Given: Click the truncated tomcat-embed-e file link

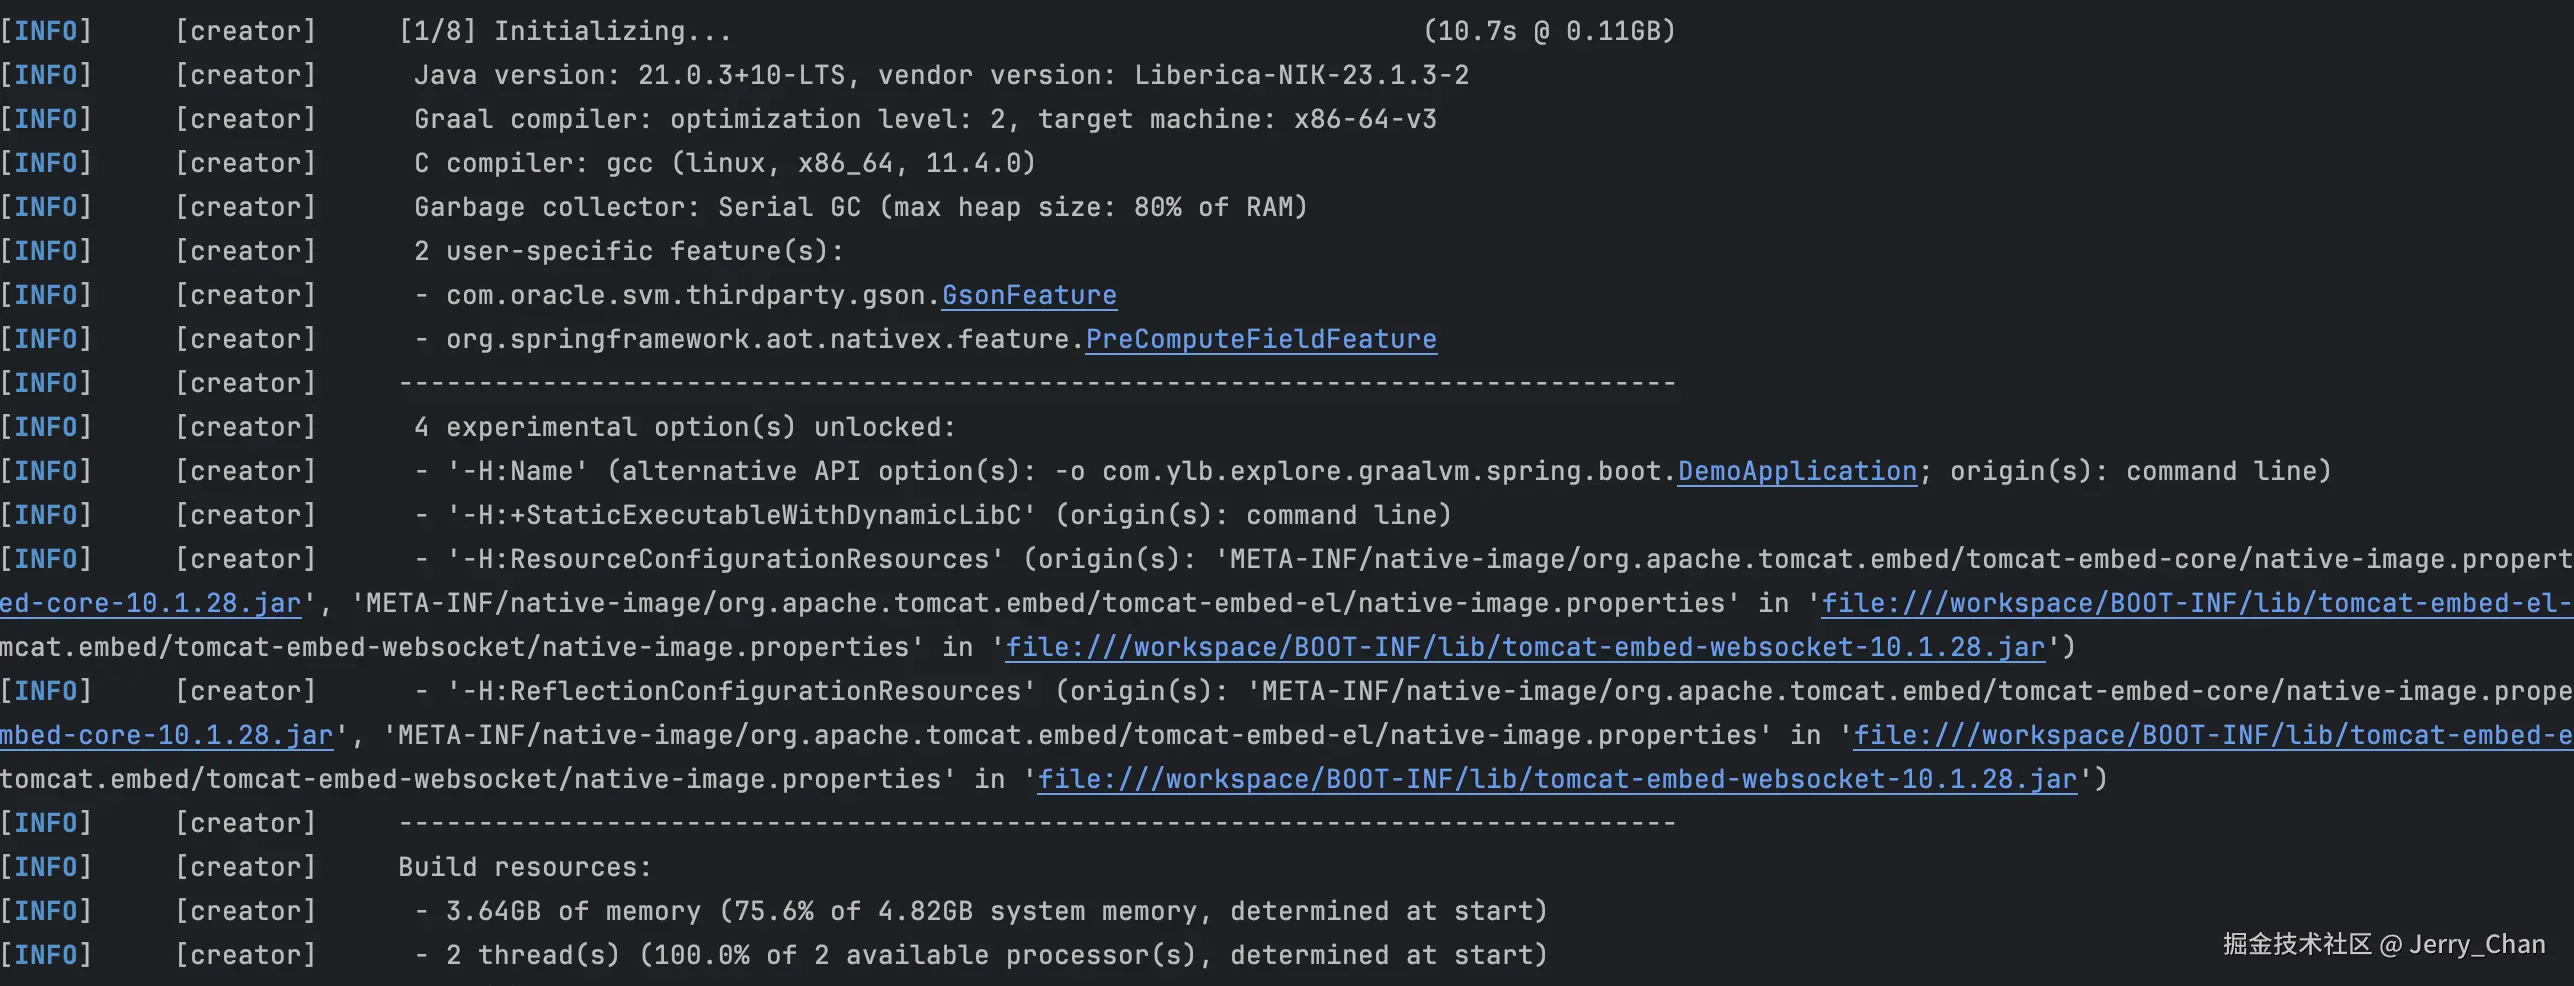Looking at the screenshot, I should point(2212,735).
